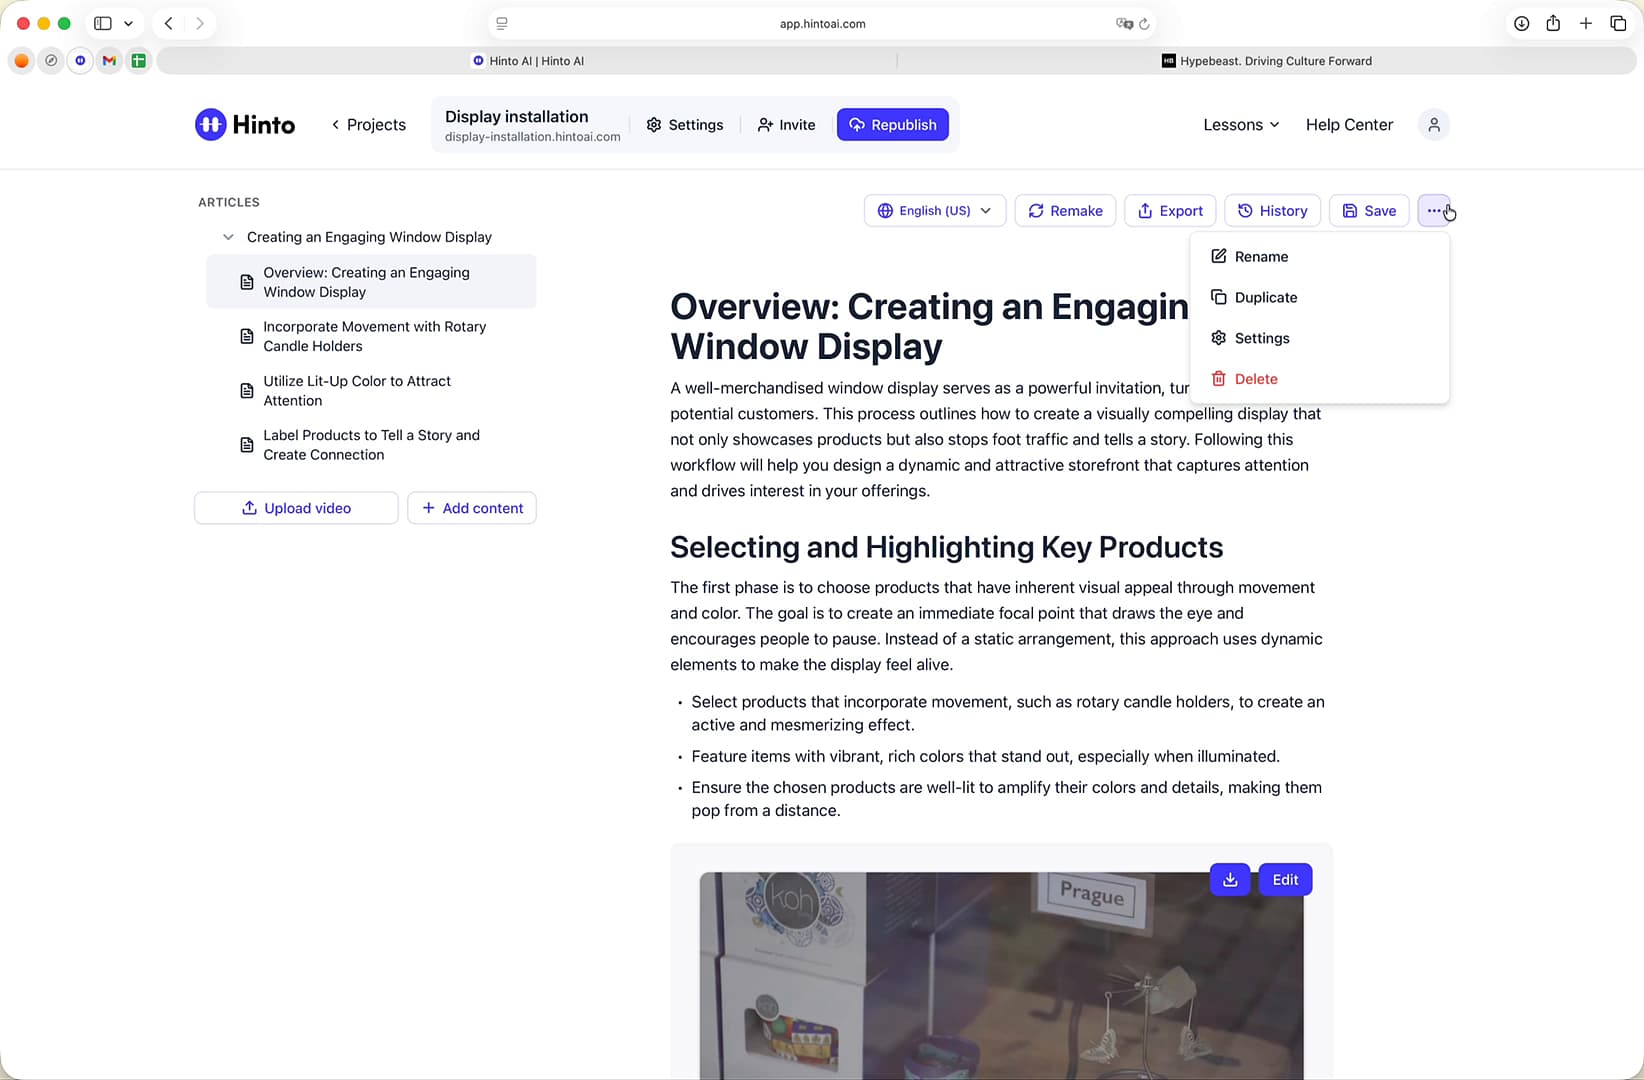
Task: Open the user profile avatar icon
Action: point(1434,125)
